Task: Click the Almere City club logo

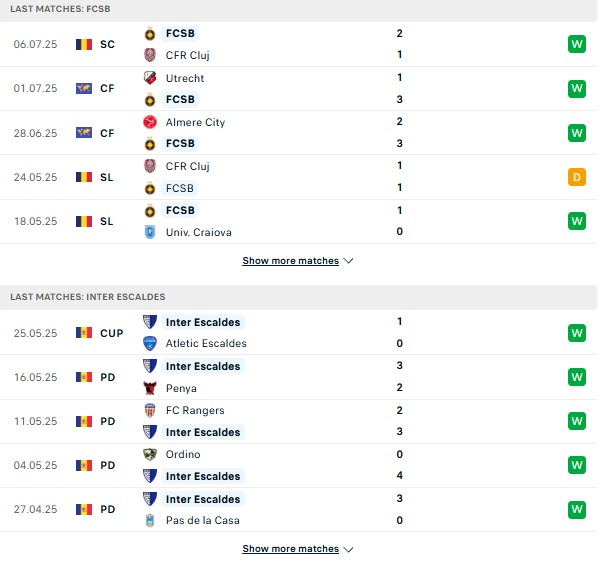Action: (x=150, y=122)
